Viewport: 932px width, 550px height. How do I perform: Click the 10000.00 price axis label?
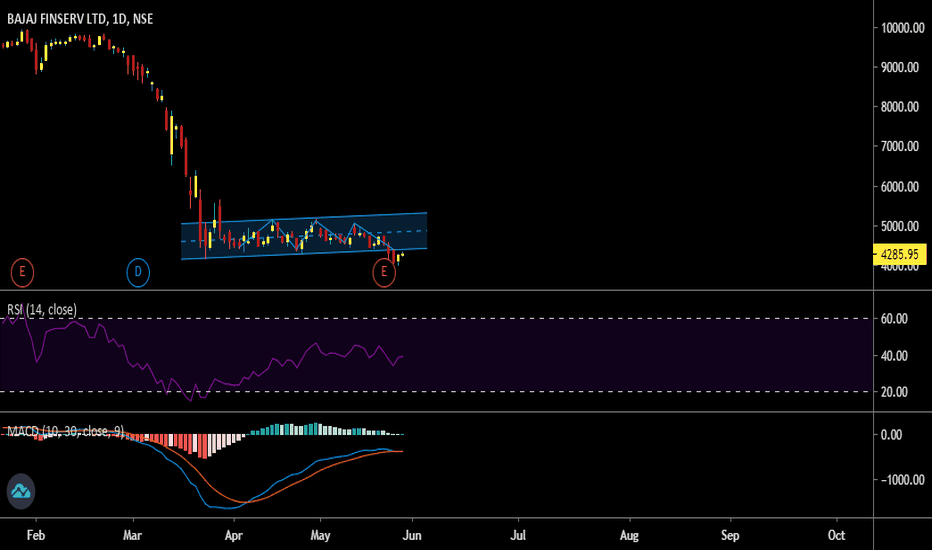point(902,28)
